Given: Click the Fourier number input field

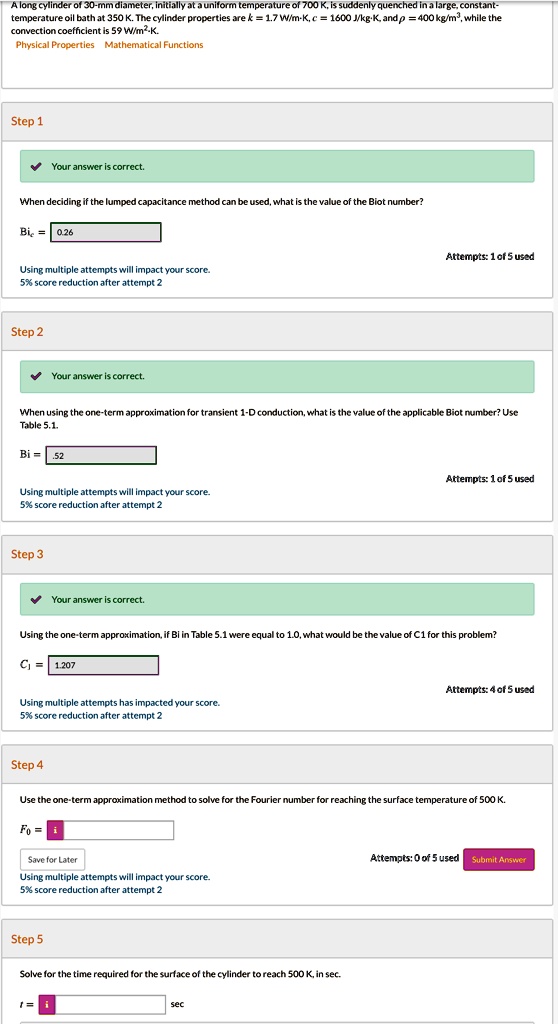Looking at the screenshot, I should (119, 831).
